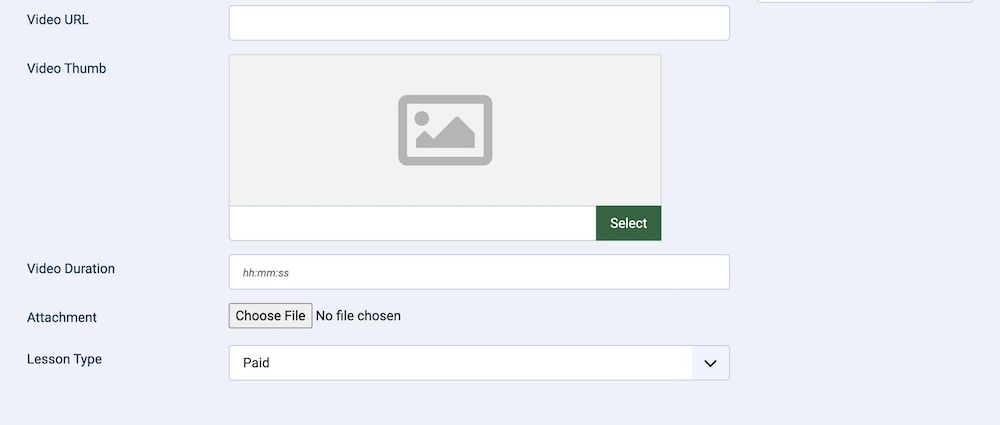
Task: Select the Attachment file chooser control
Action: (316, 316)
